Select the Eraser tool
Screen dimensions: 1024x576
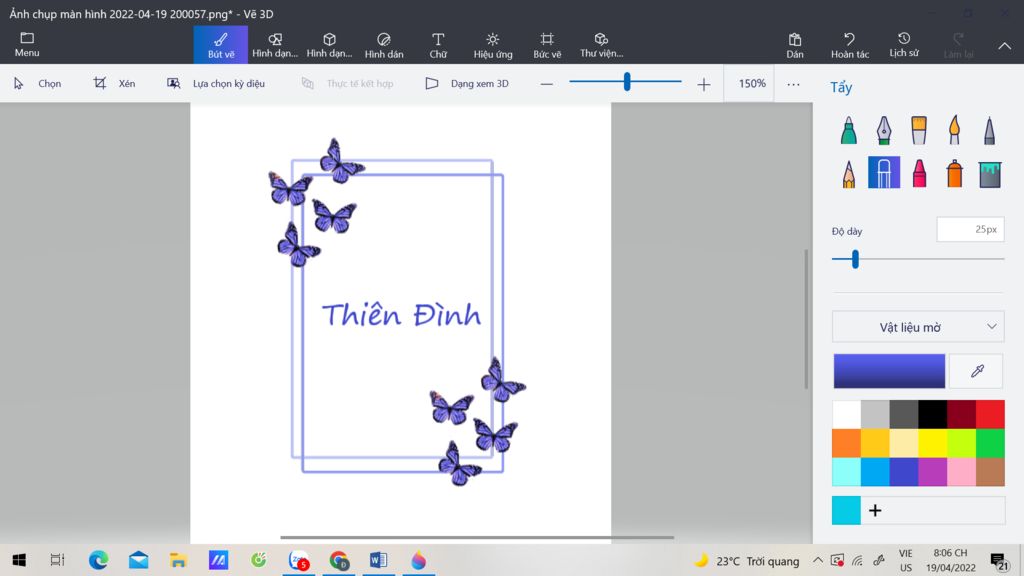tap(884, 172)
